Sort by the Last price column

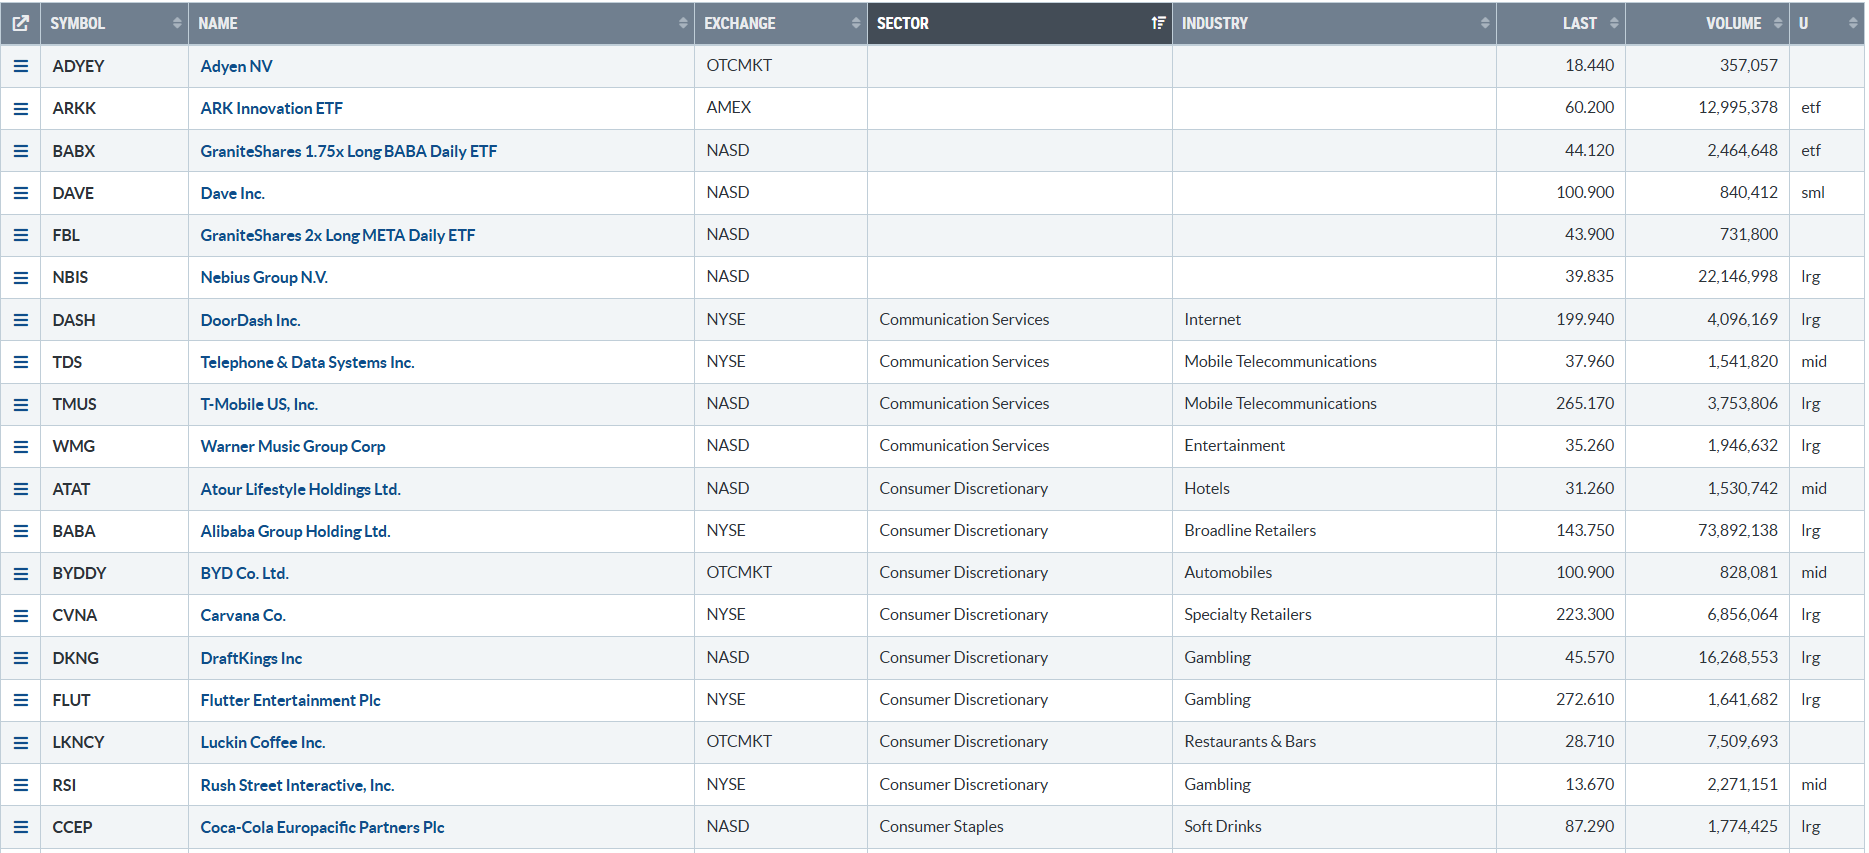point(1579,23)
